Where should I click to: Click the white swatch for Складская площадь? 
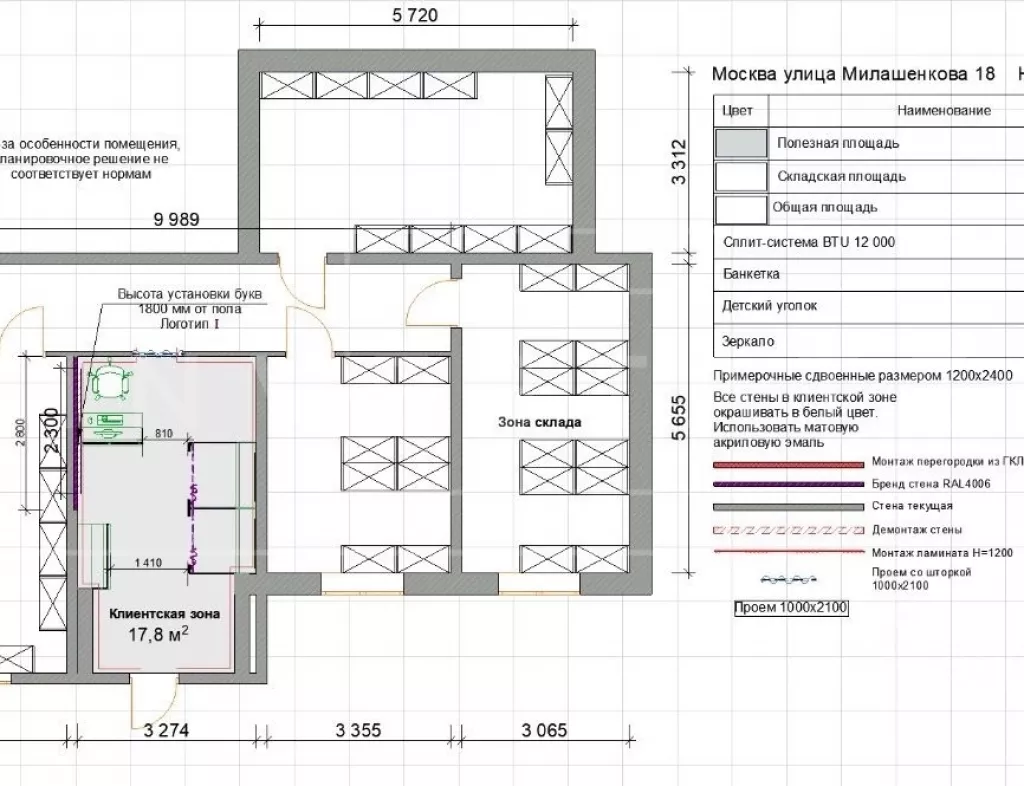[x=740, y=176]
